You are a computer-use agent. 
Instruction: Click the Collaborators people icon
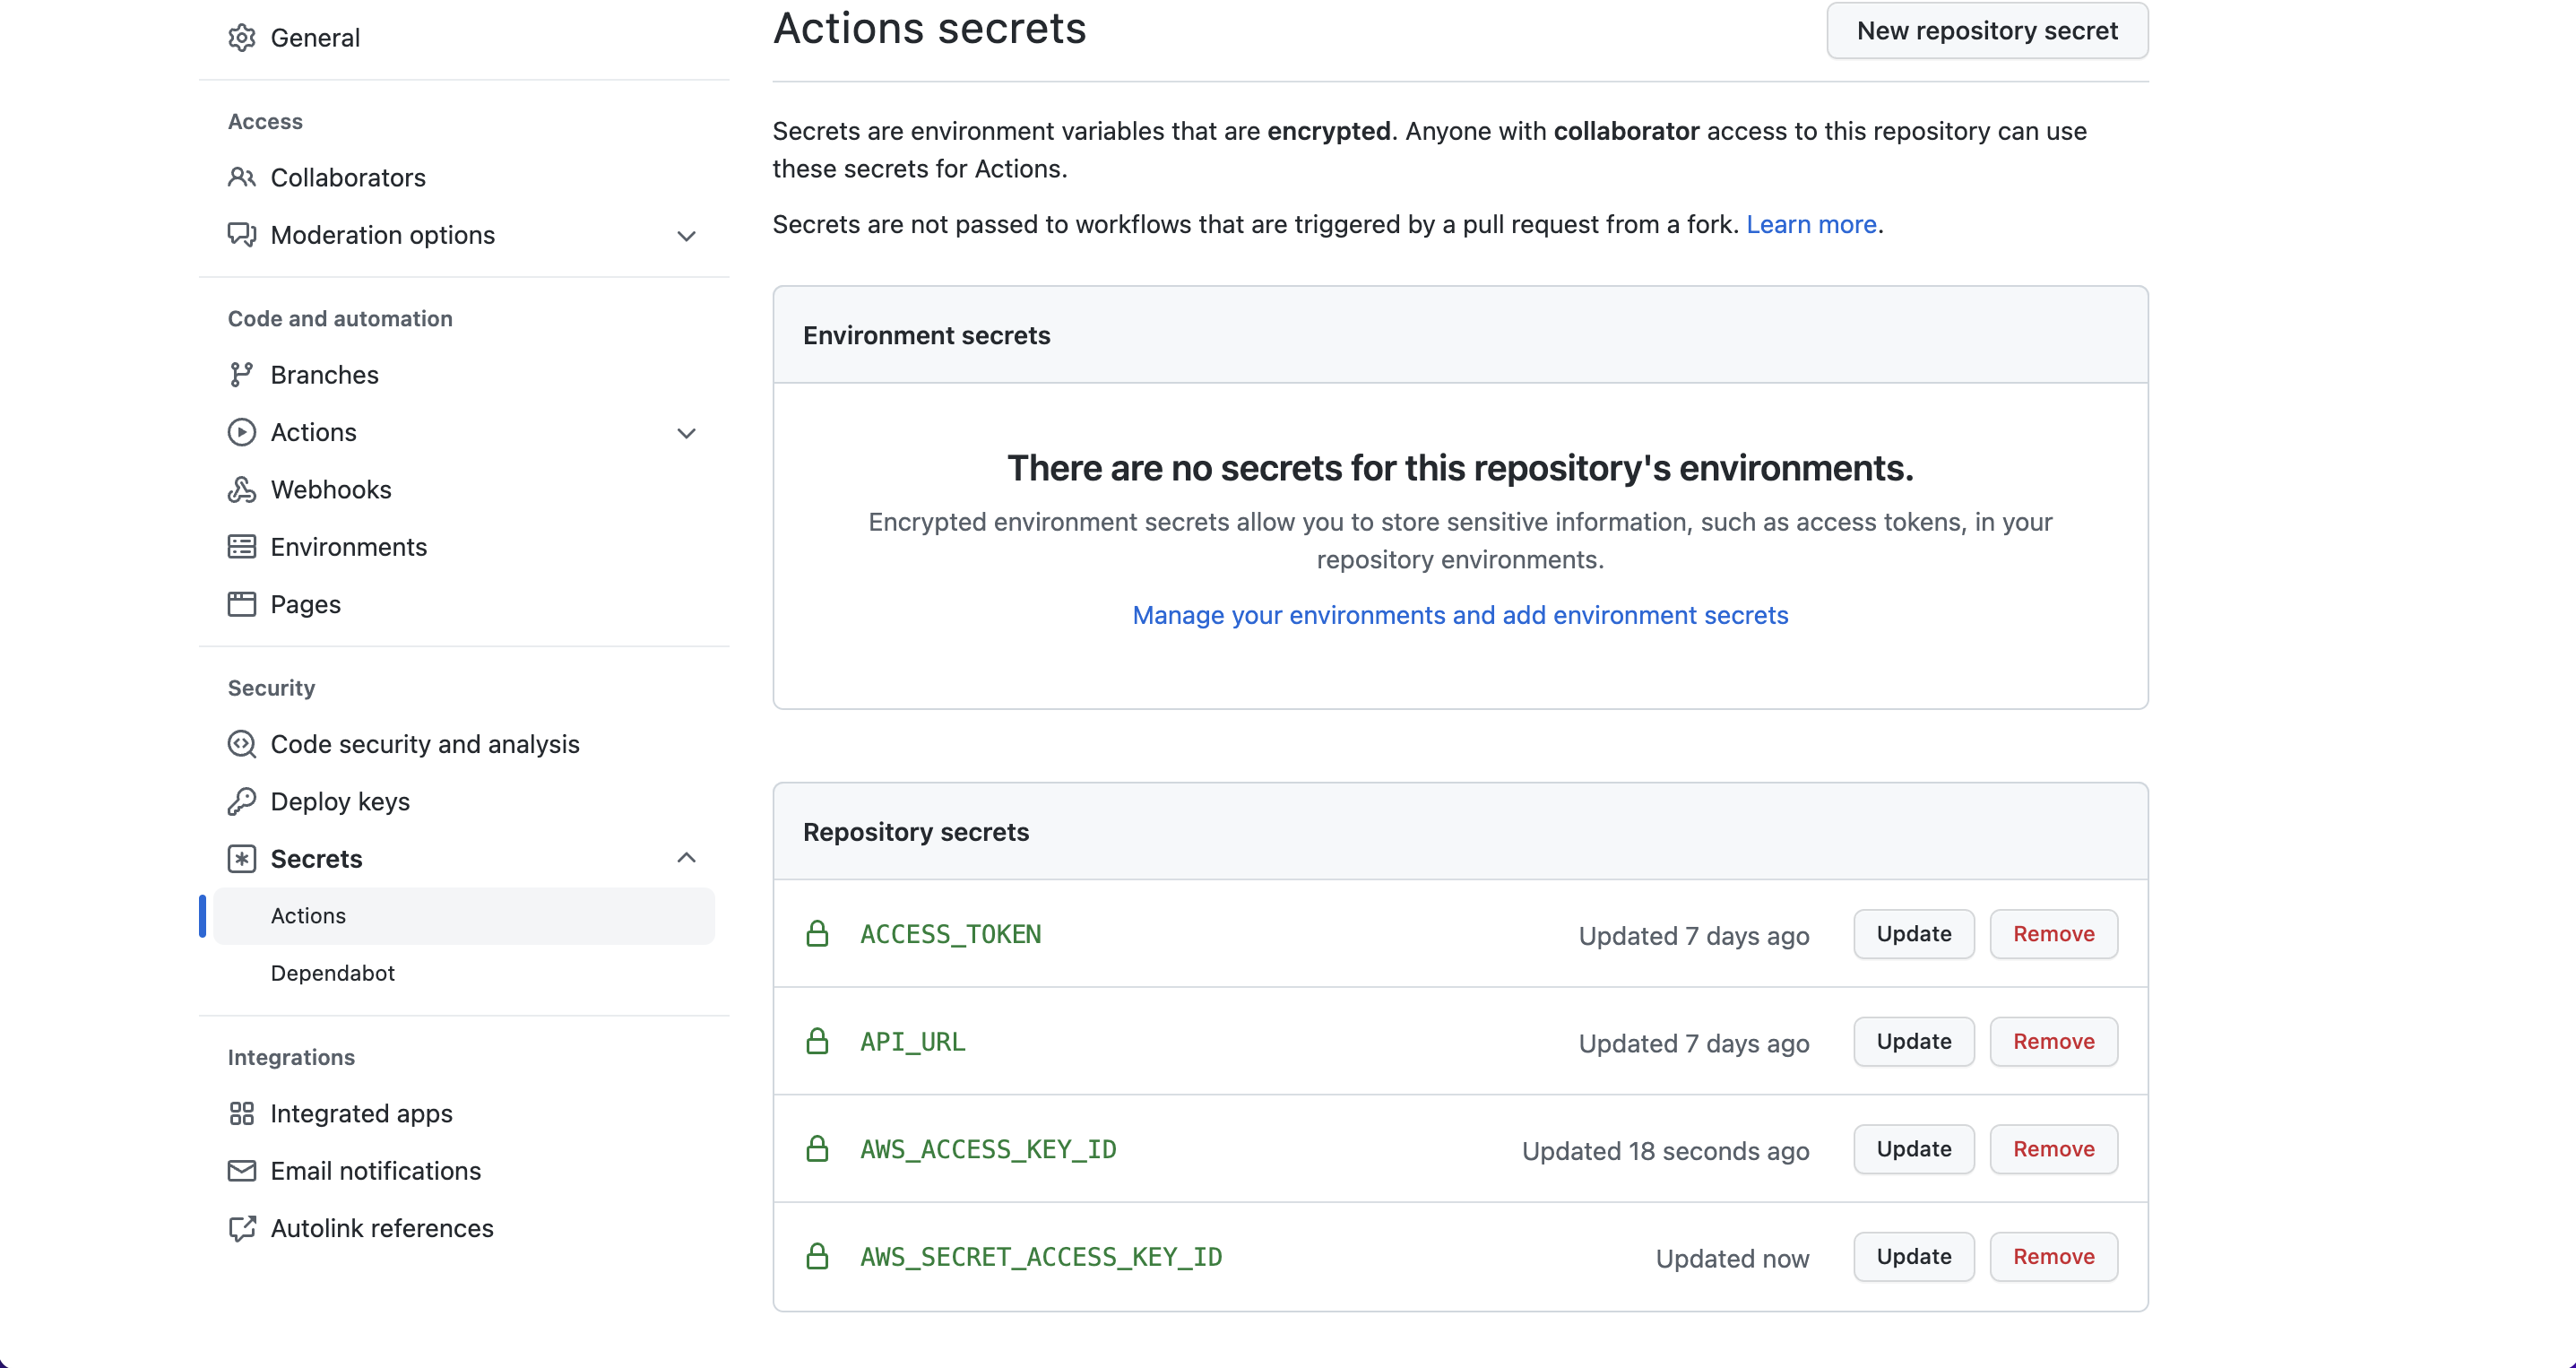pos(241,177)
